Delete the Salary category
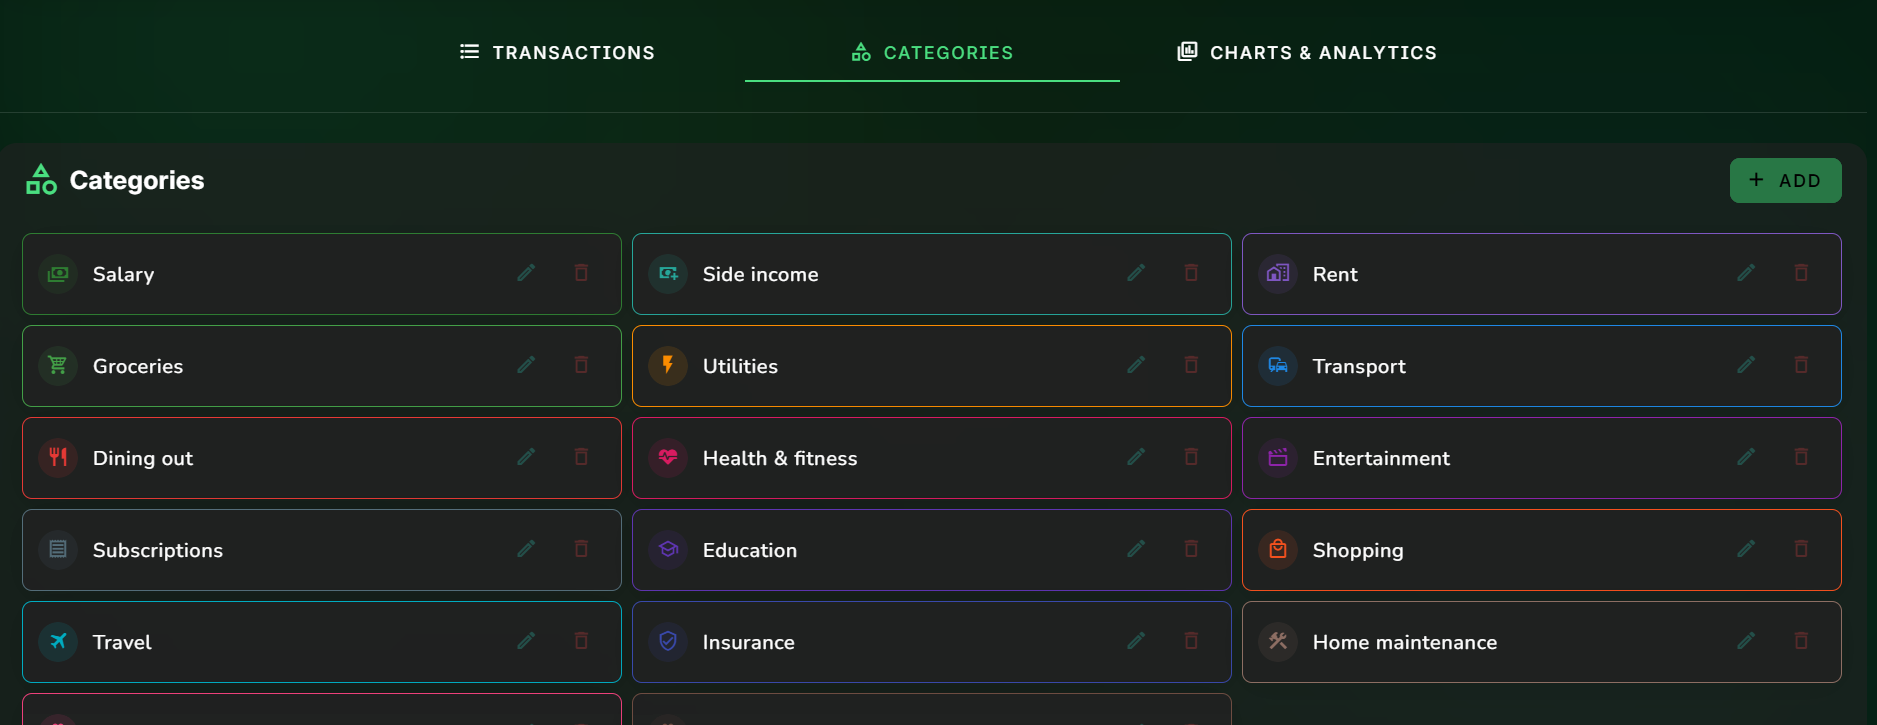The width and height of the screenshot is (1877, 725). click(x=581, y=273)
